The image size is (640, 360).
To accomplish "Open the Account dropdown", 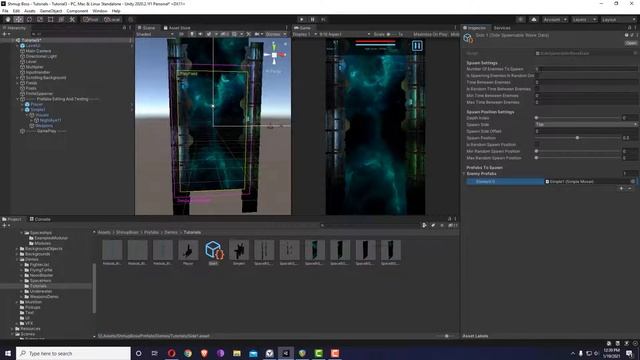I will pyautogui.click(x=555, y=19).
